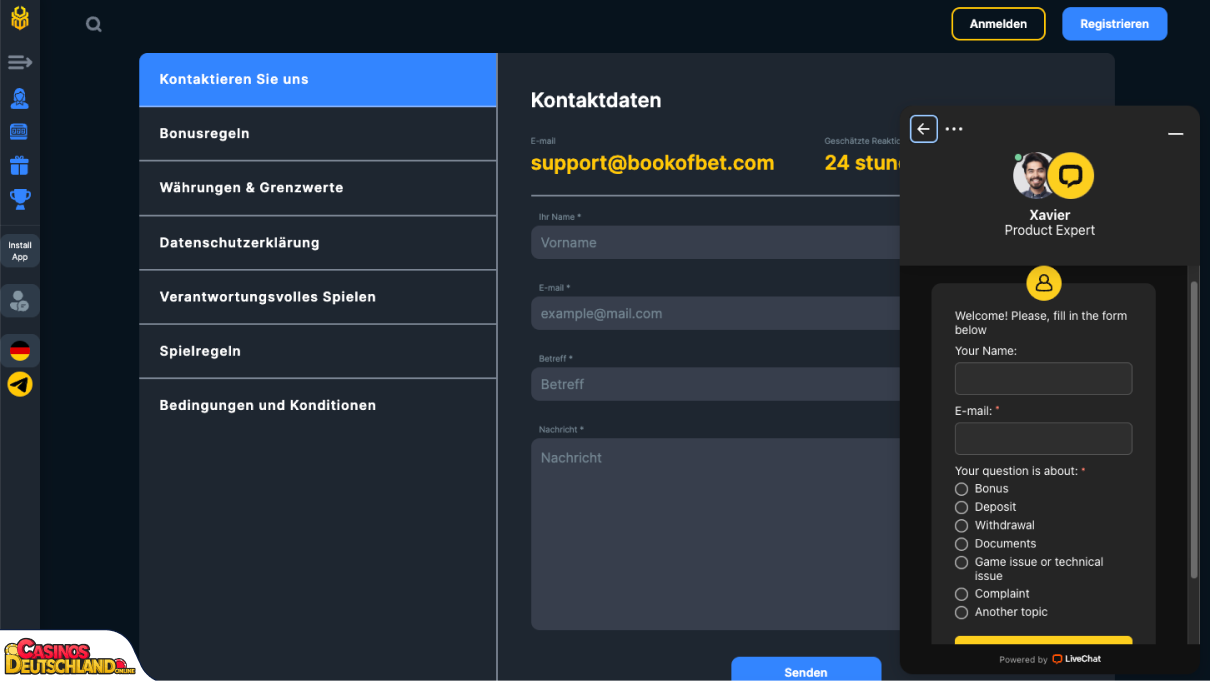The height and width of the screenshot is (681, 1210).
Task: Open Verantwortungsvolles Spielen menu item
Action: 317,297
